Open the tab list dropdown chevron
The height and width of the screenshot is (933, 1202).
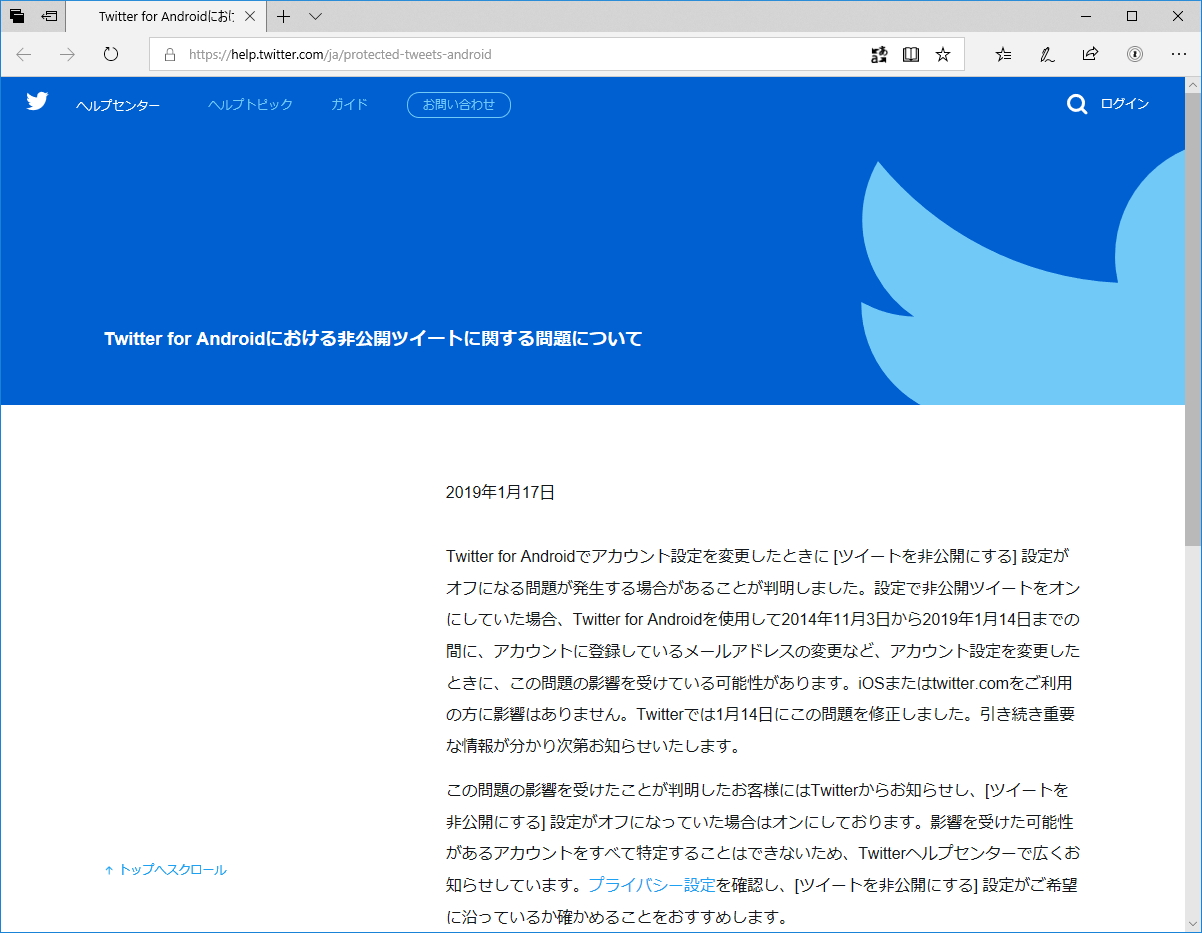314,17
